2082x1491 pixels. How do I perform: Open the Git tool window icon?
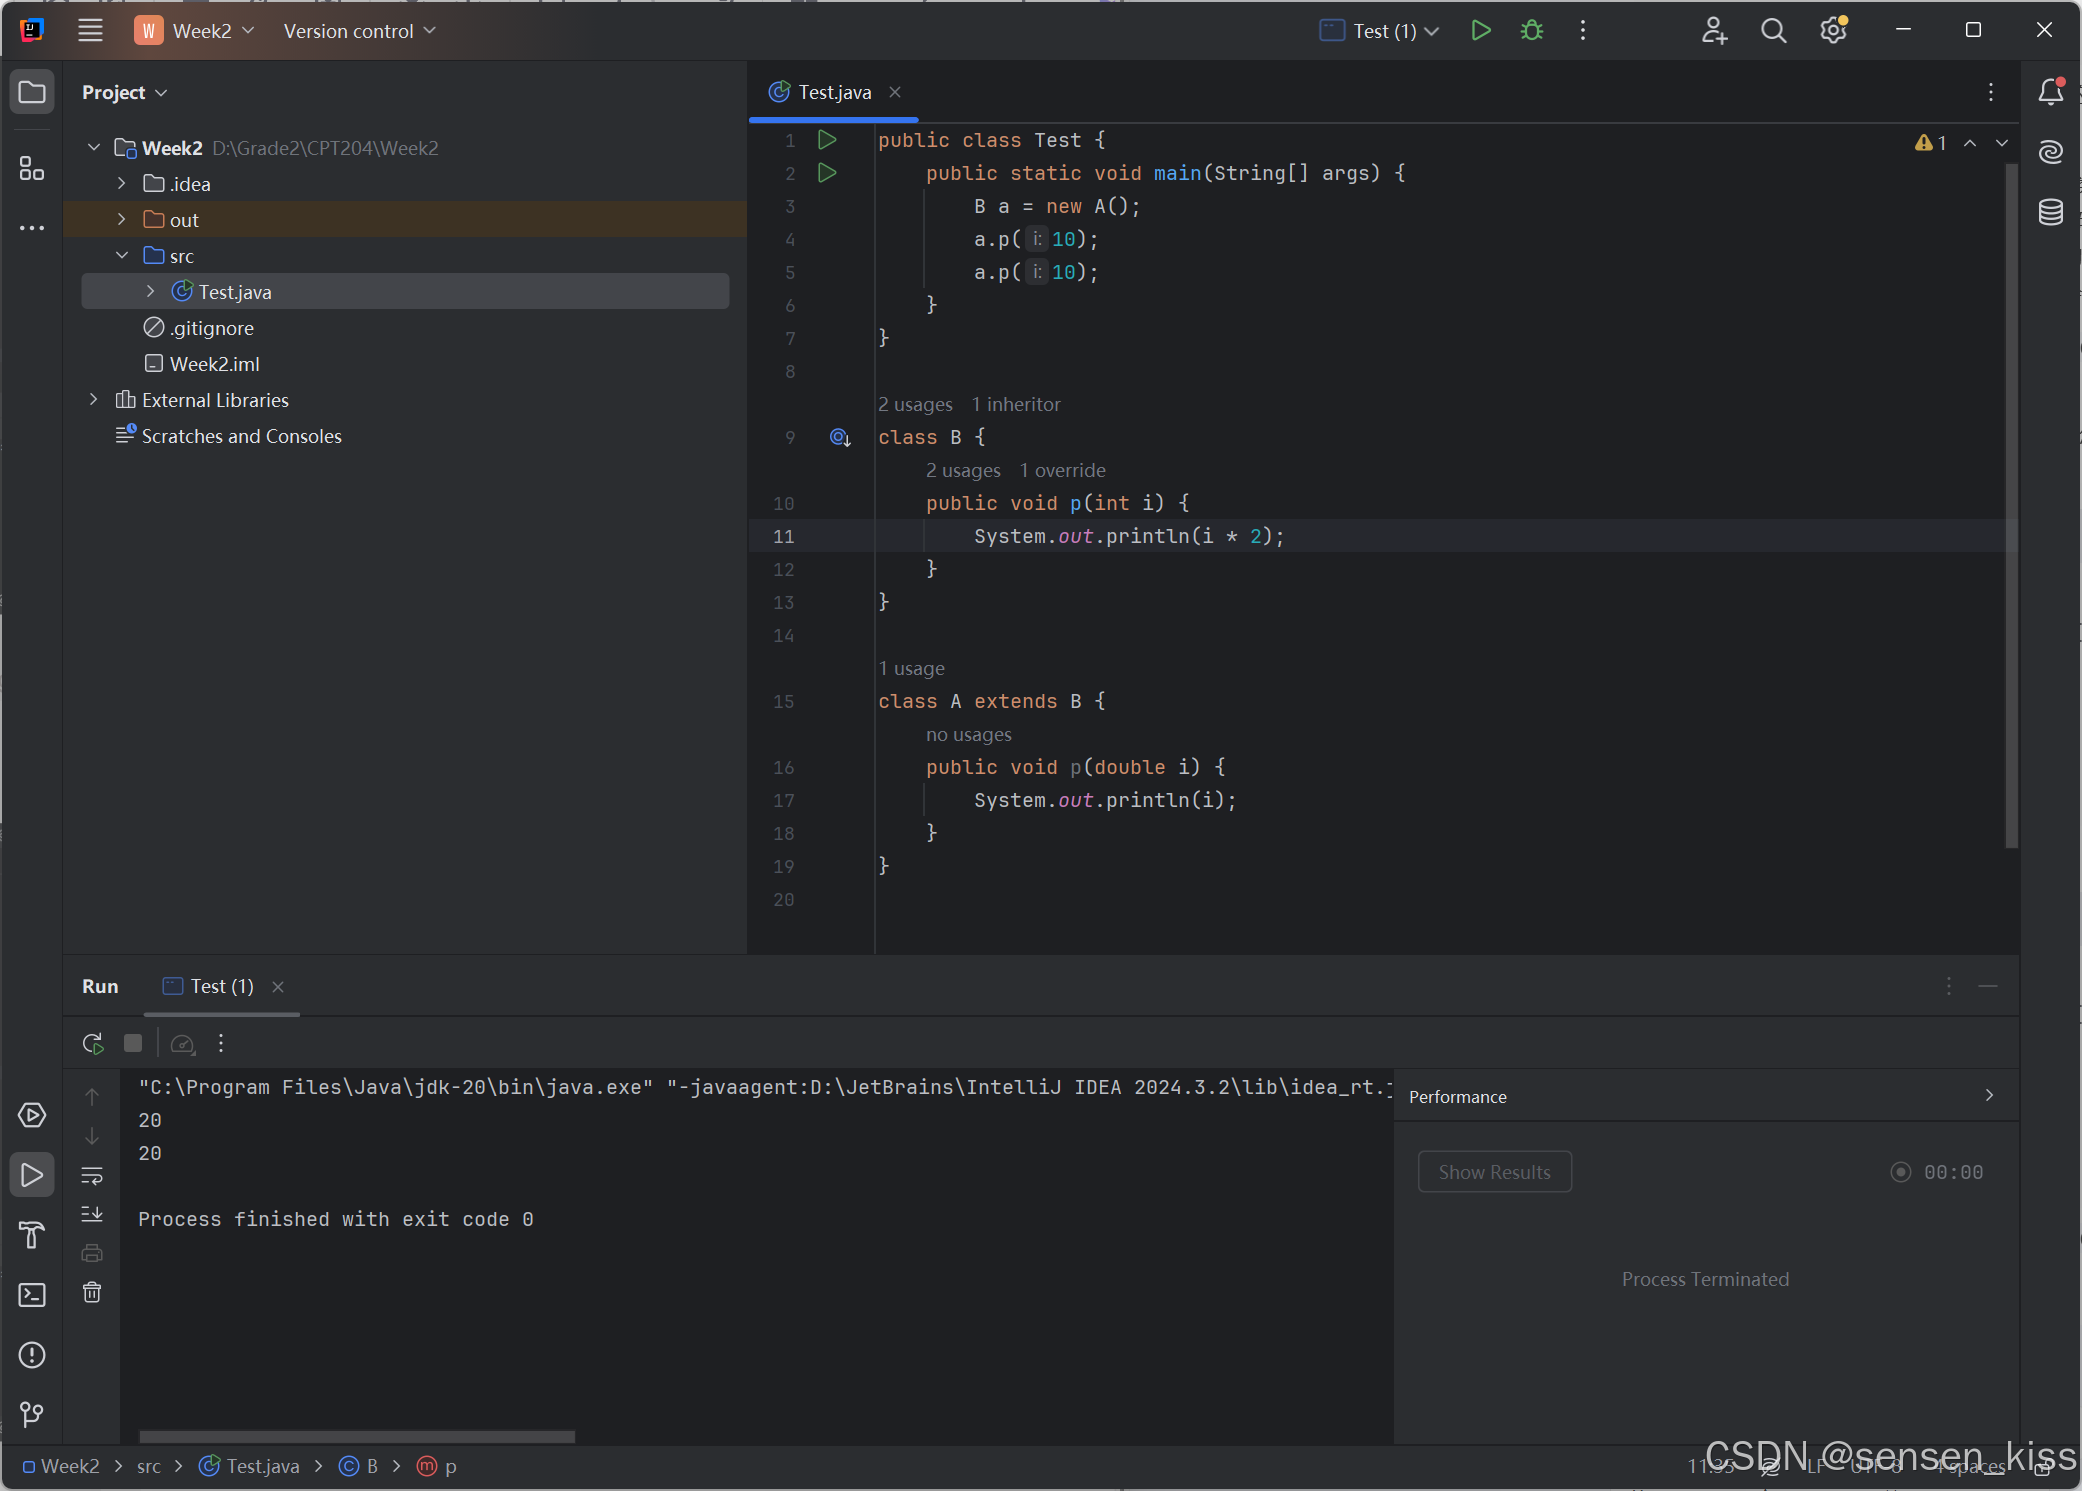click(x=32, y=1414)
